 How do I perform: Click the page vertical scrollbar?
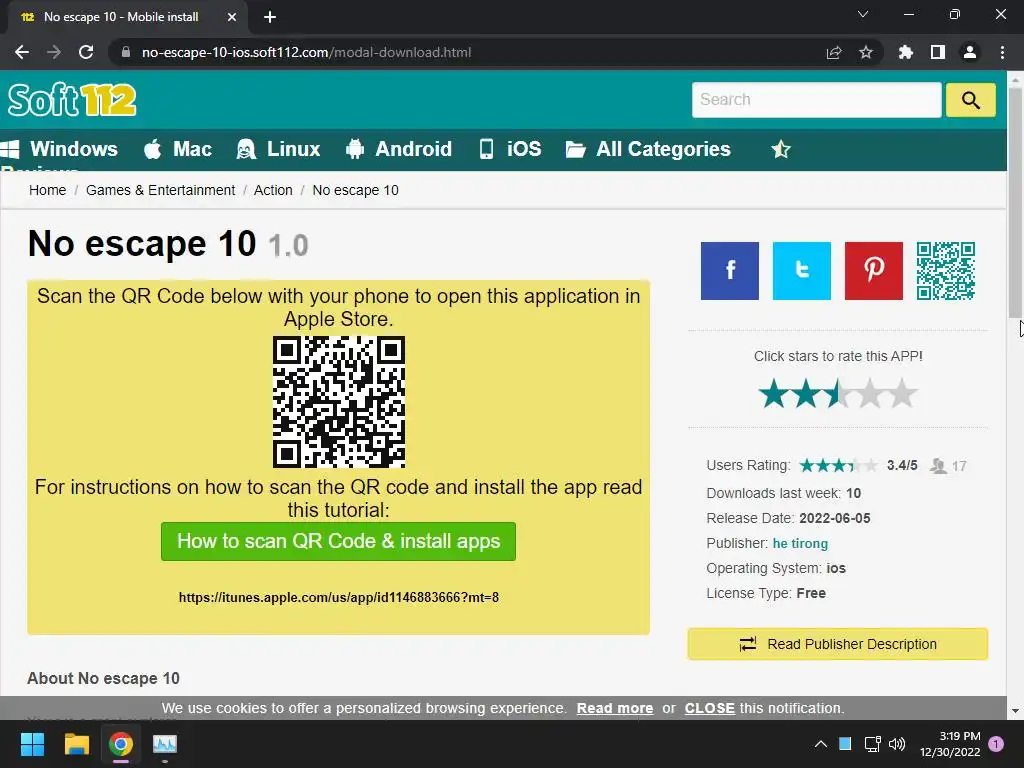1015,202
